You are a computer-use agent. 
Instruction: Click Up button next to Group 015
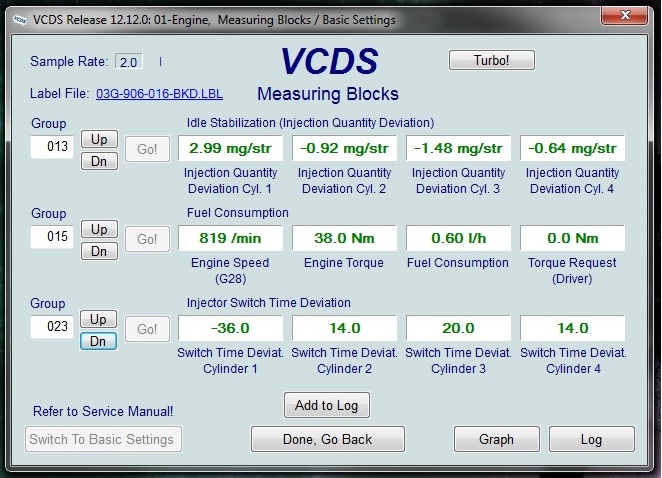99,229
